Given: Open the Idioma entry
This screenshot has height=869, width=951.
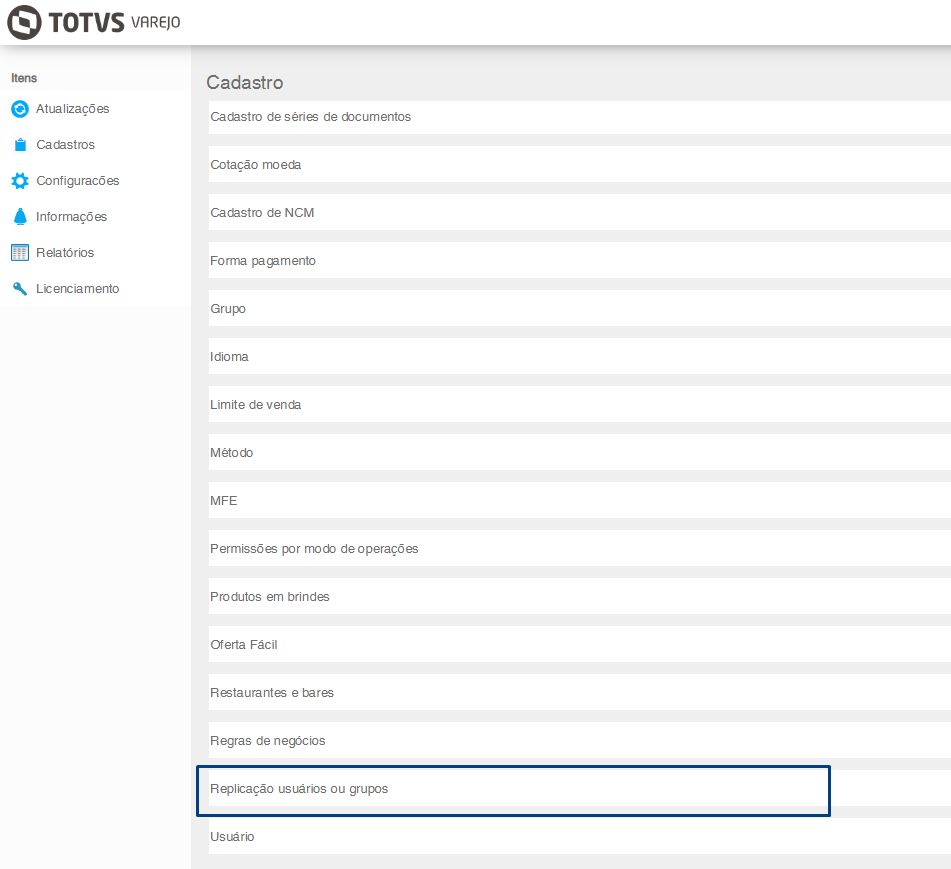Looking at the screenshot, I should (x=230, y=357).
